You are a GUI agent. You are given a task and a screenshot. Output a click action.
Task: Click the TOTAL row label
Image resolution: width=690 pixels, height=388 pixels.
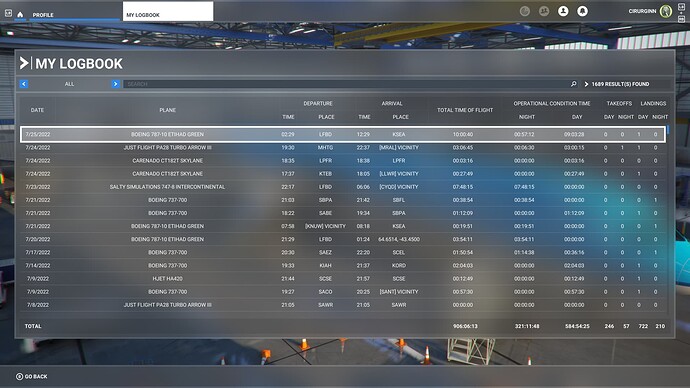pos(33,326)
